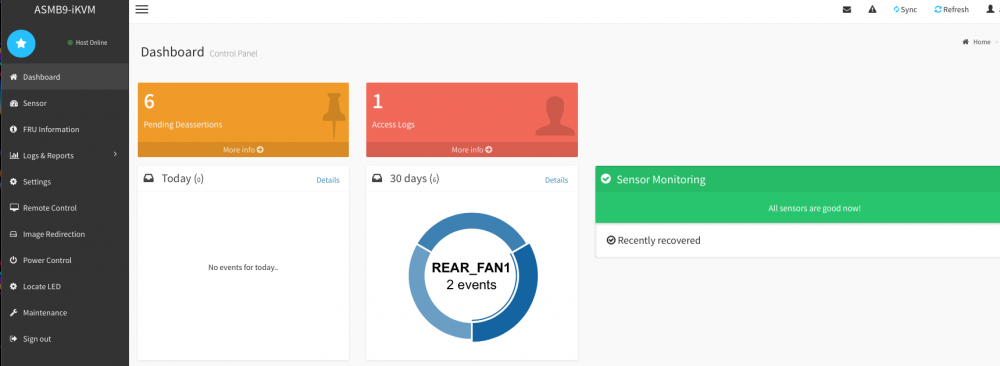Image resolution: width=1000 pixels, height=366 pixels.
Task: Click the Dashboard home icon in sidebar
Action: click(x=13, y=77)
